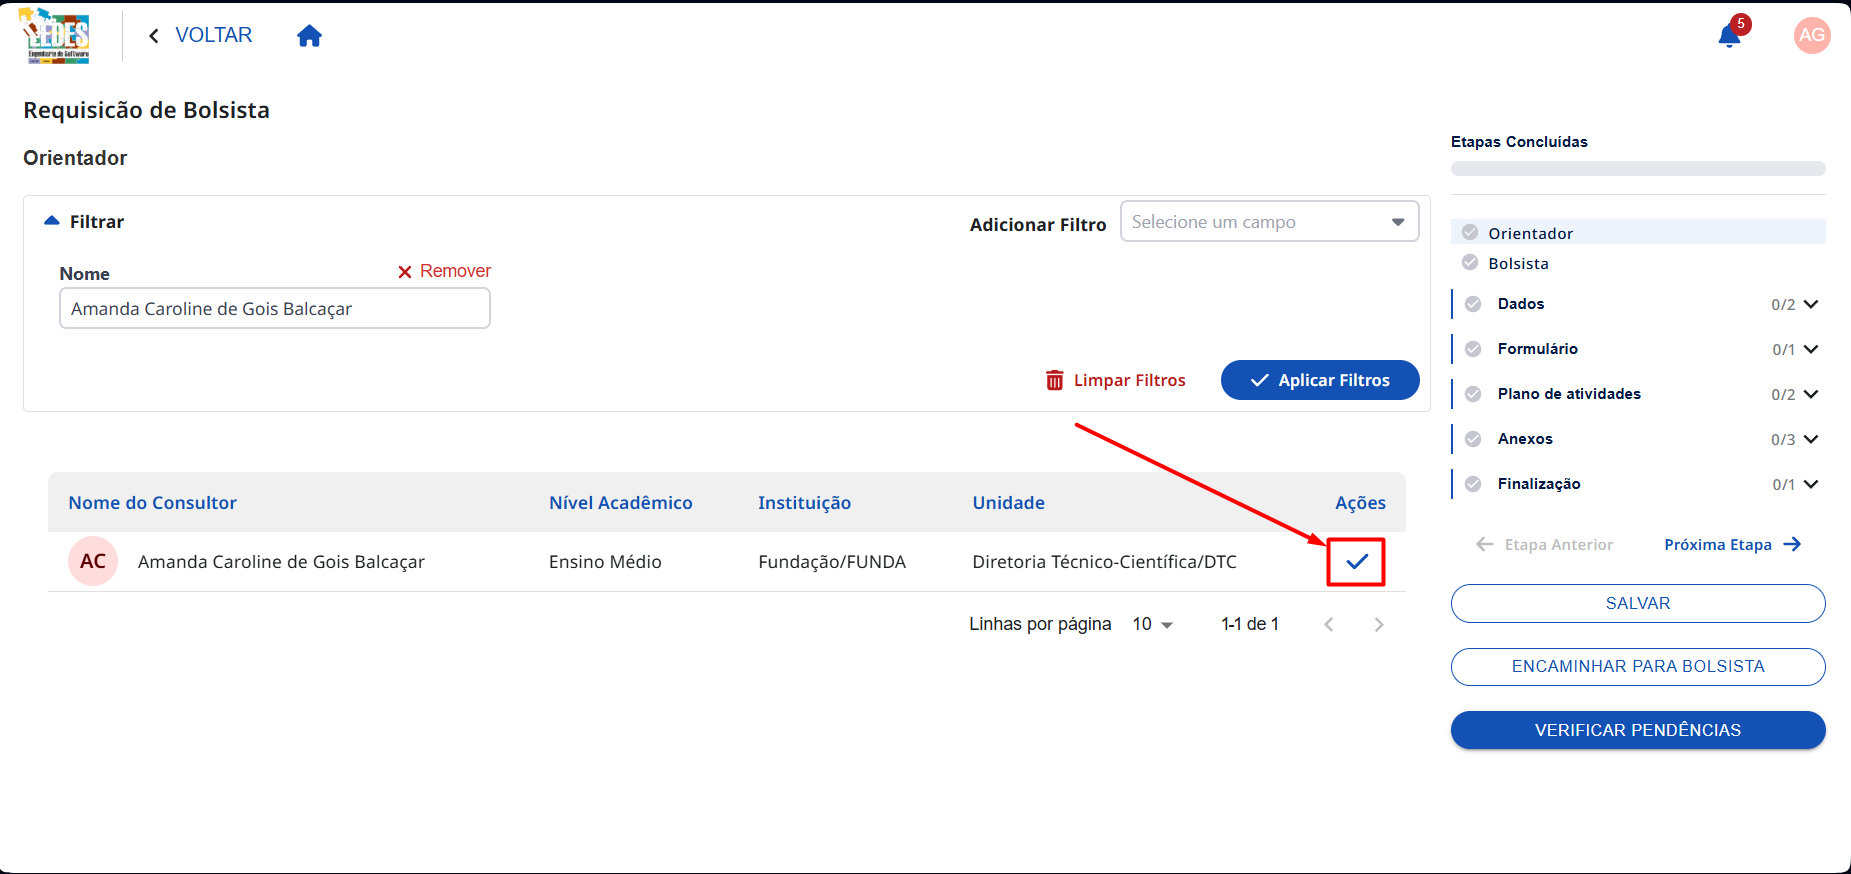The width and height of the screenshot is (1851, 874).
Task: Go to home via house icon
Action: click(x=310, y=36)
